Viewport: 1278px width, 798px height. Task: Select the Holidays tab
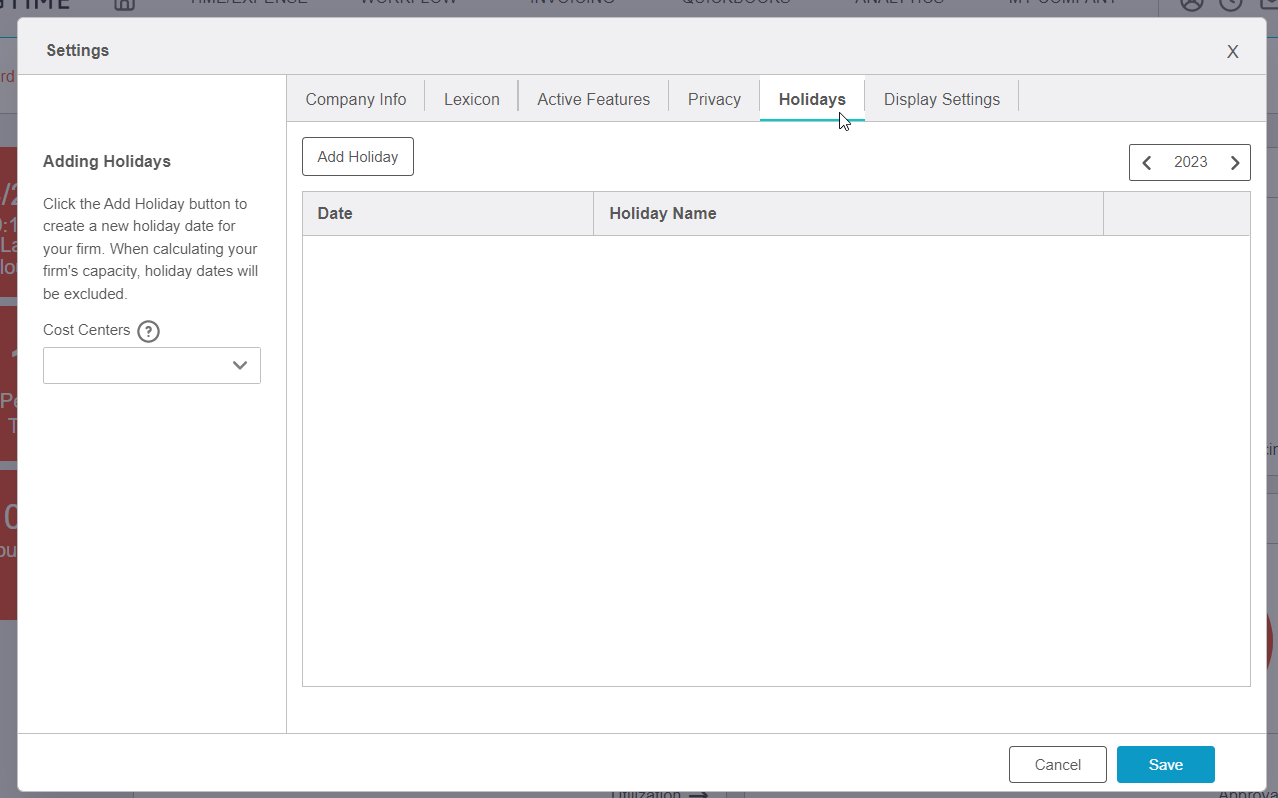(811, 99)
